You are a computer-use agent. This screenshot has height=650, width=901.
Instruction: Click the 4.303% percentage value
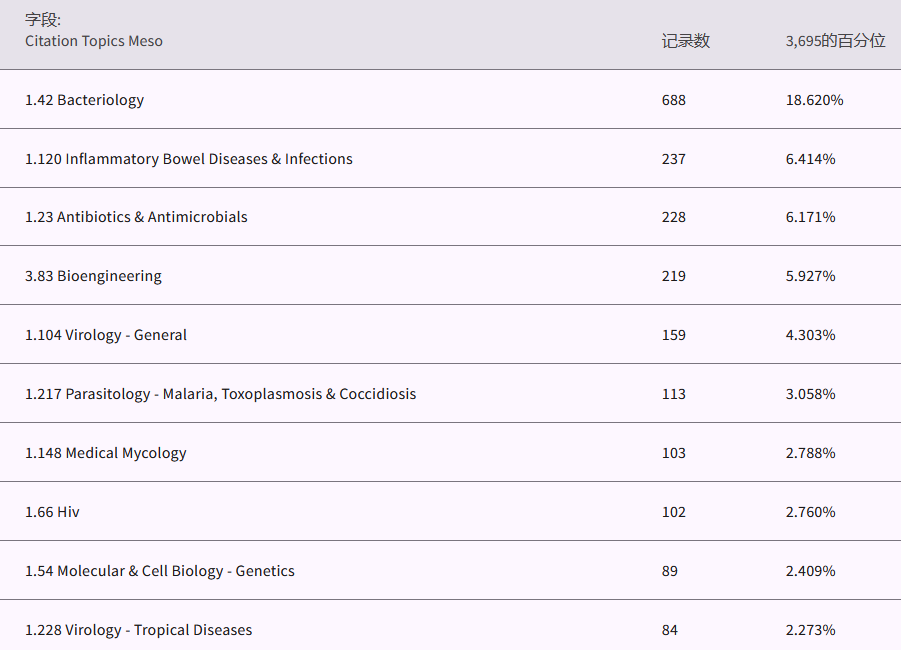[810, 335]
